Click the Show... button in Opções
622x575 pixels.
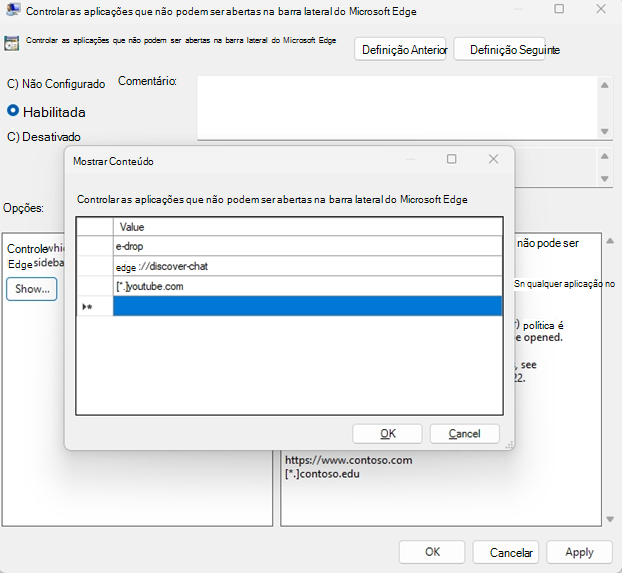(32, 289)
